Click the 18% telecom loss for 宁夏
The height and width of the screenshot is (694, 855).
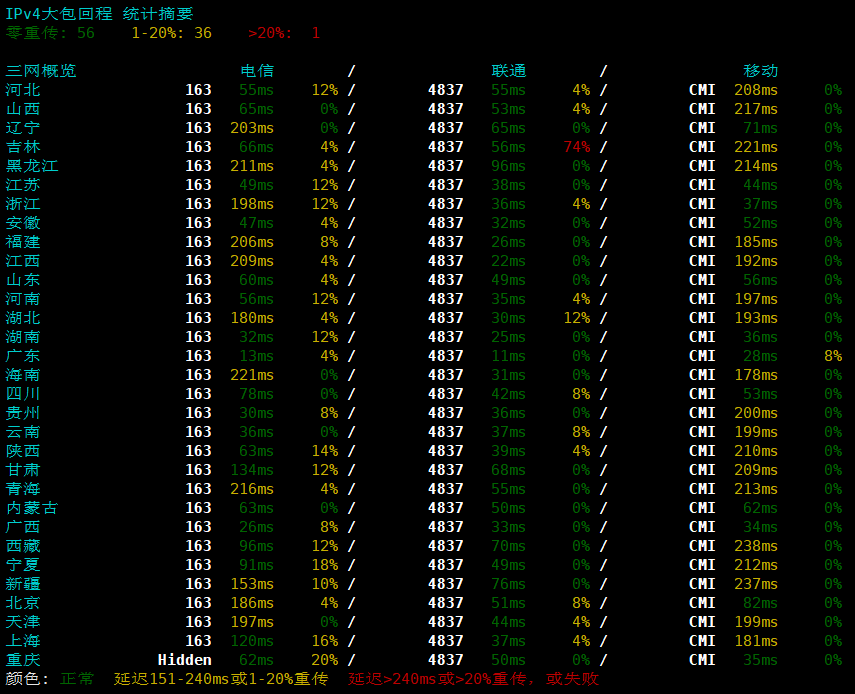click(x=325, y=565)
